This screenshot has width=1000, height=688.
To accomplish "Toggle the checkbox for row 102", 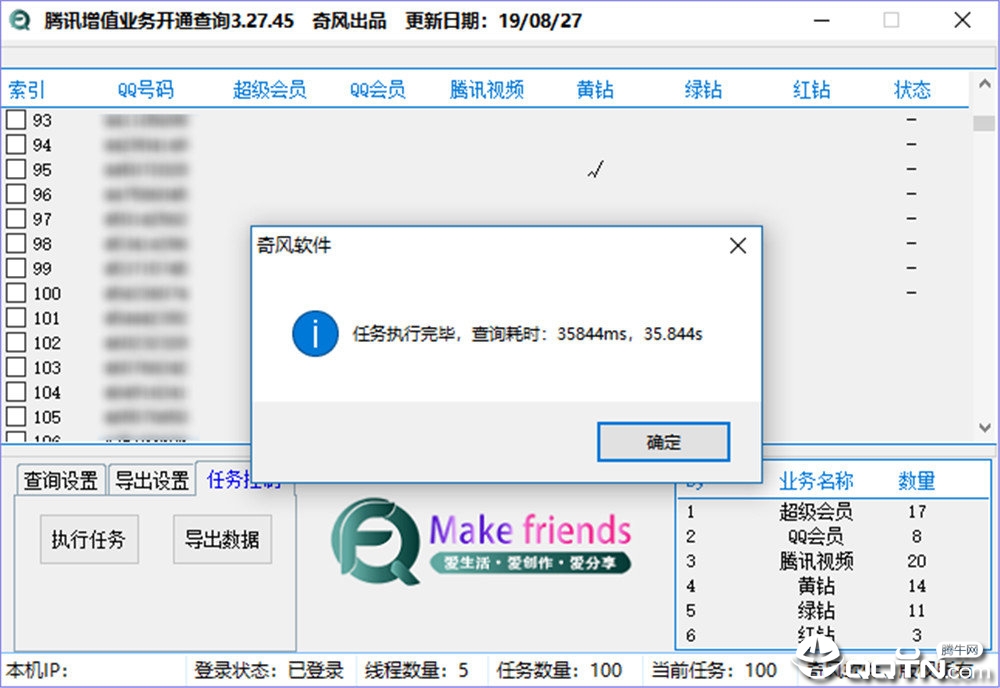I will pos(16,342).
